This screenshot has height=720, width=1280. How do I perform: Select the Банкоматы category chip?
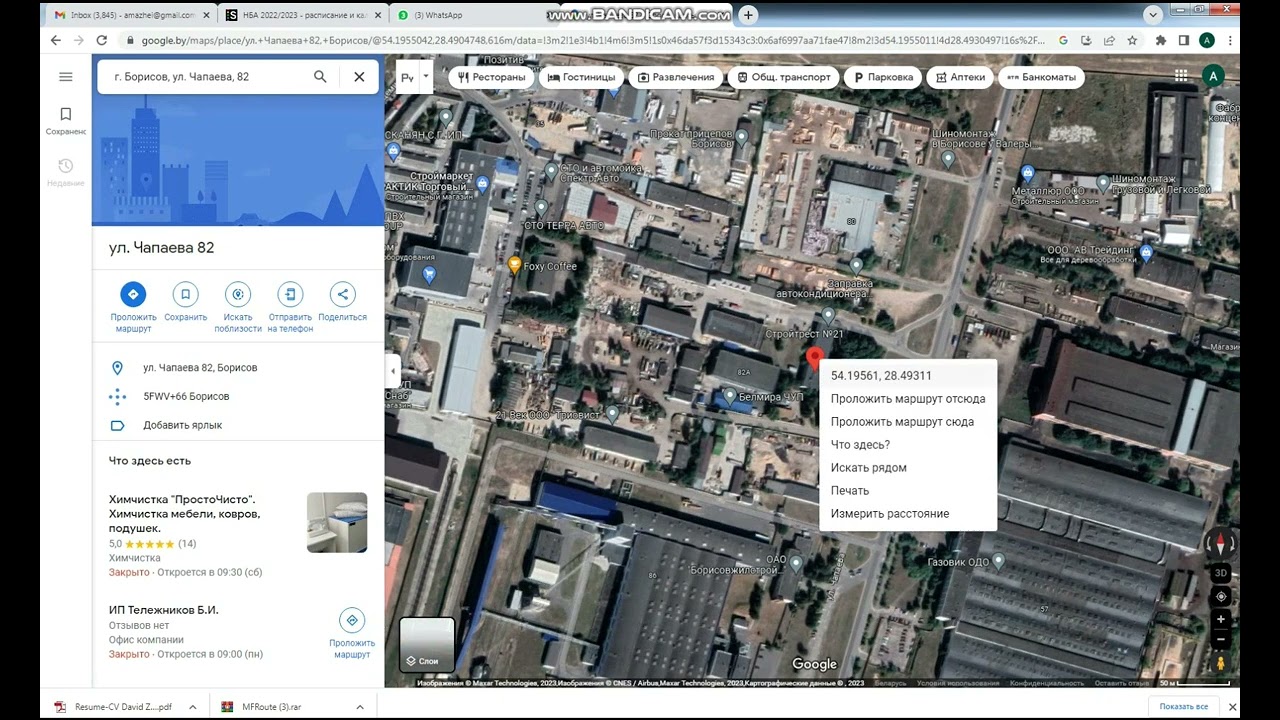[1041, 77]
